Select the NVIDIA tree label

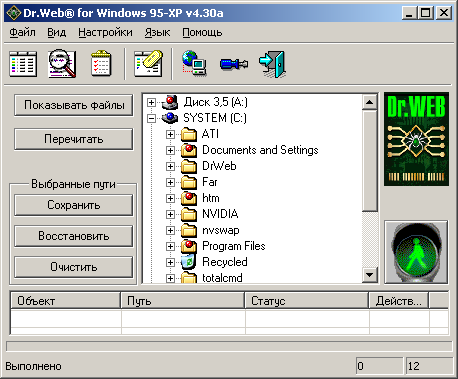coord(220,214)
